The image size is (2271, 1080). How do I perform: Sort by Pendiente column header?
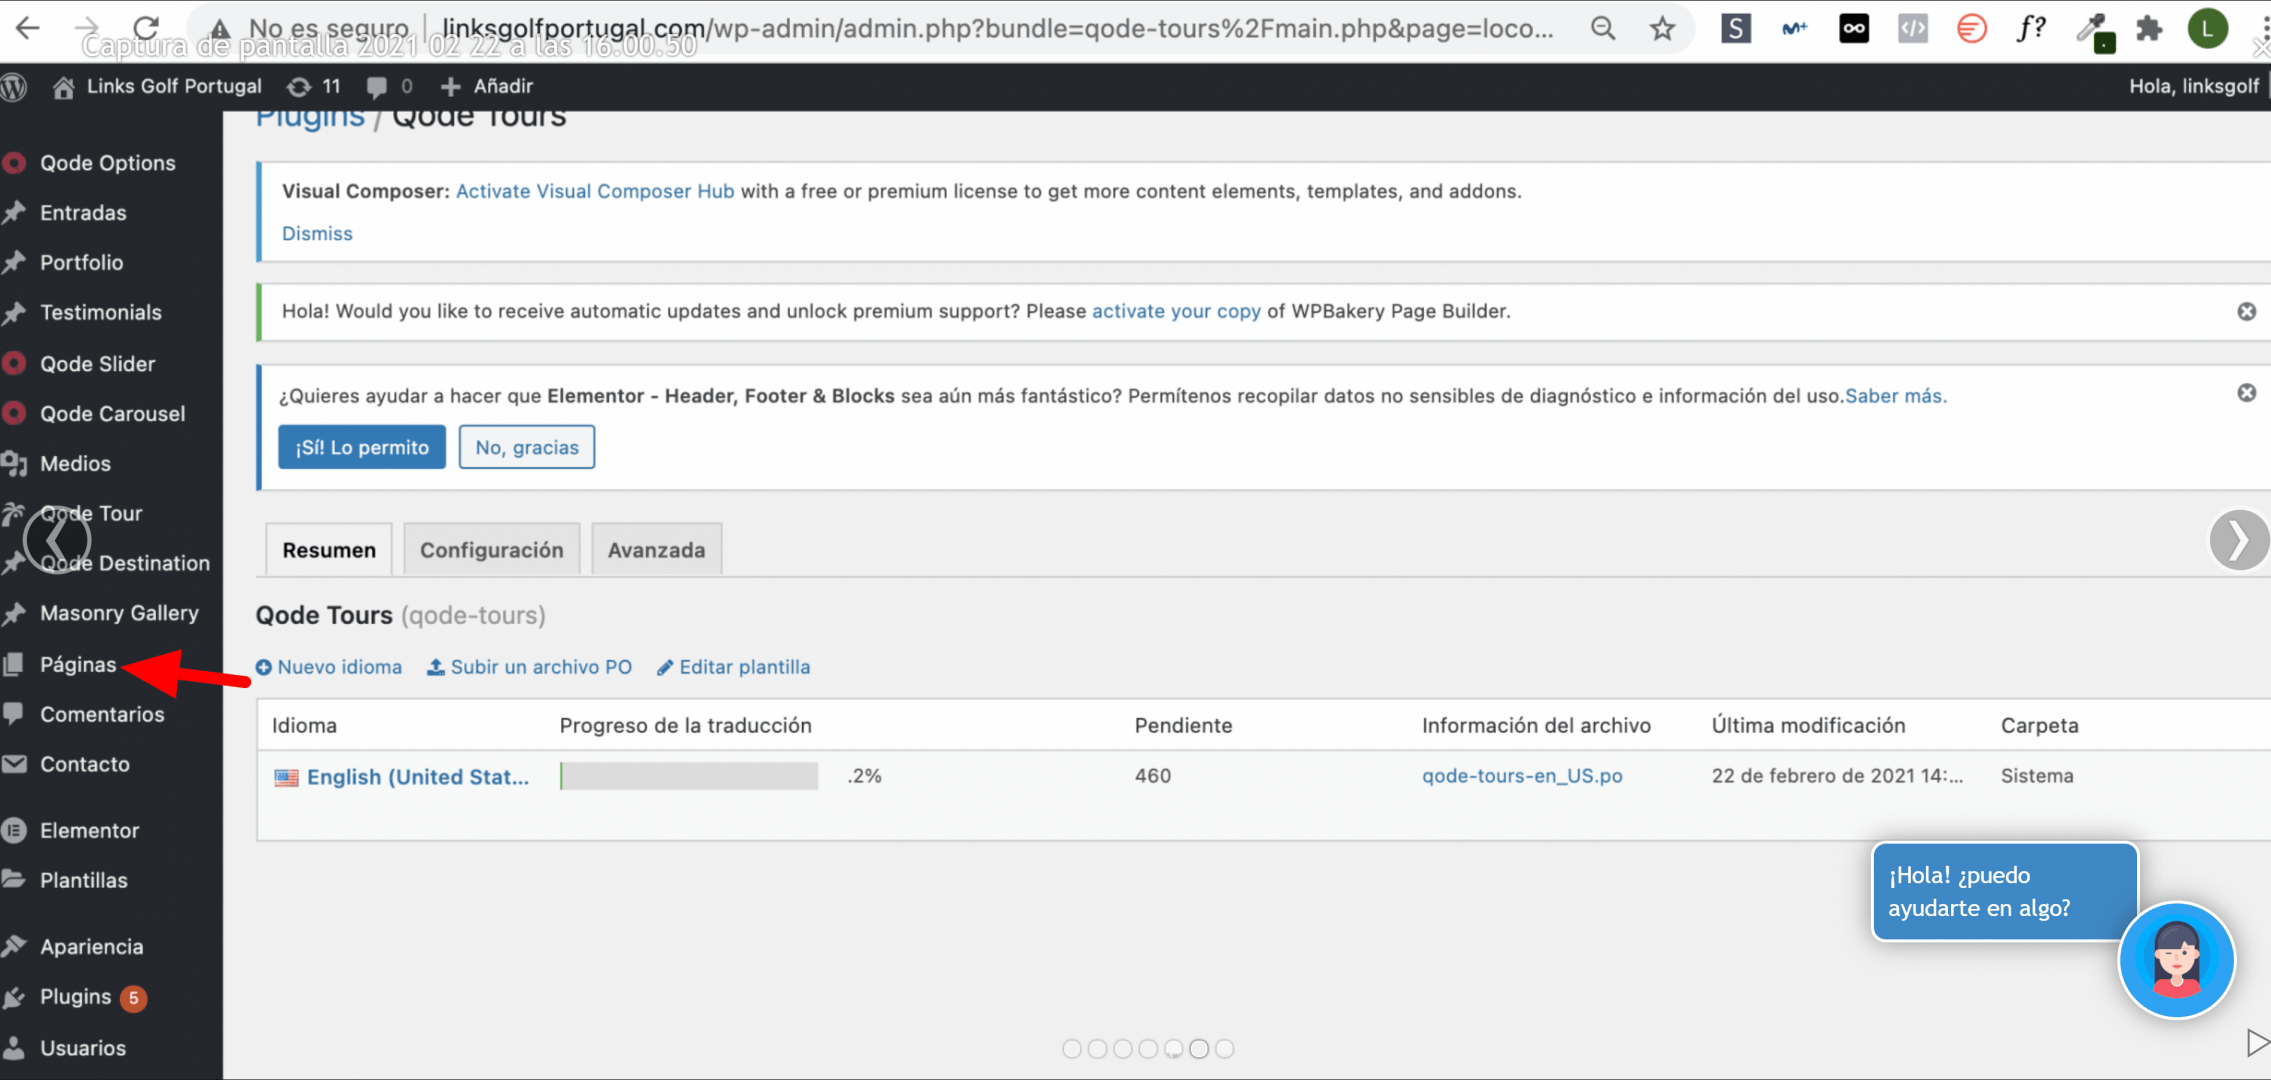1183,725
